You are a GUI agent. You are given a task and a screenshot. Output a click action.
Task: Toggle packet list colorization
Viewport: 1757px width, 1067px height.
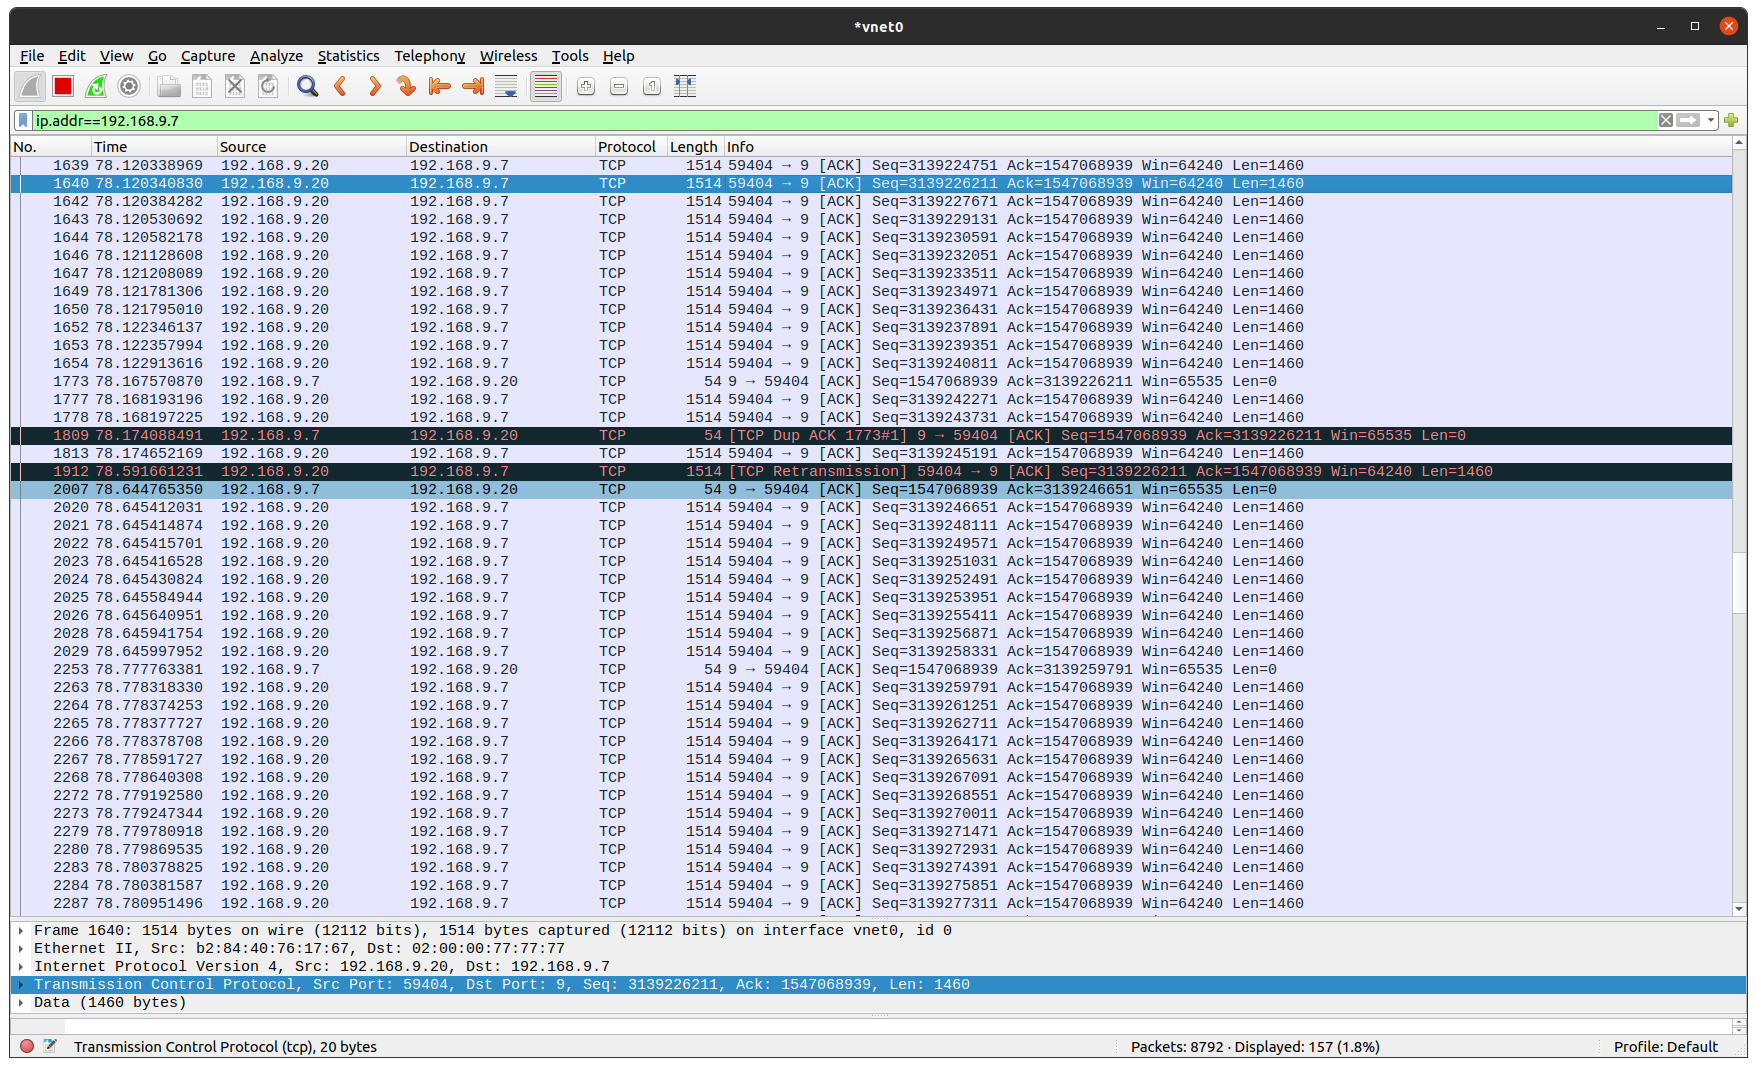[545, 87]
